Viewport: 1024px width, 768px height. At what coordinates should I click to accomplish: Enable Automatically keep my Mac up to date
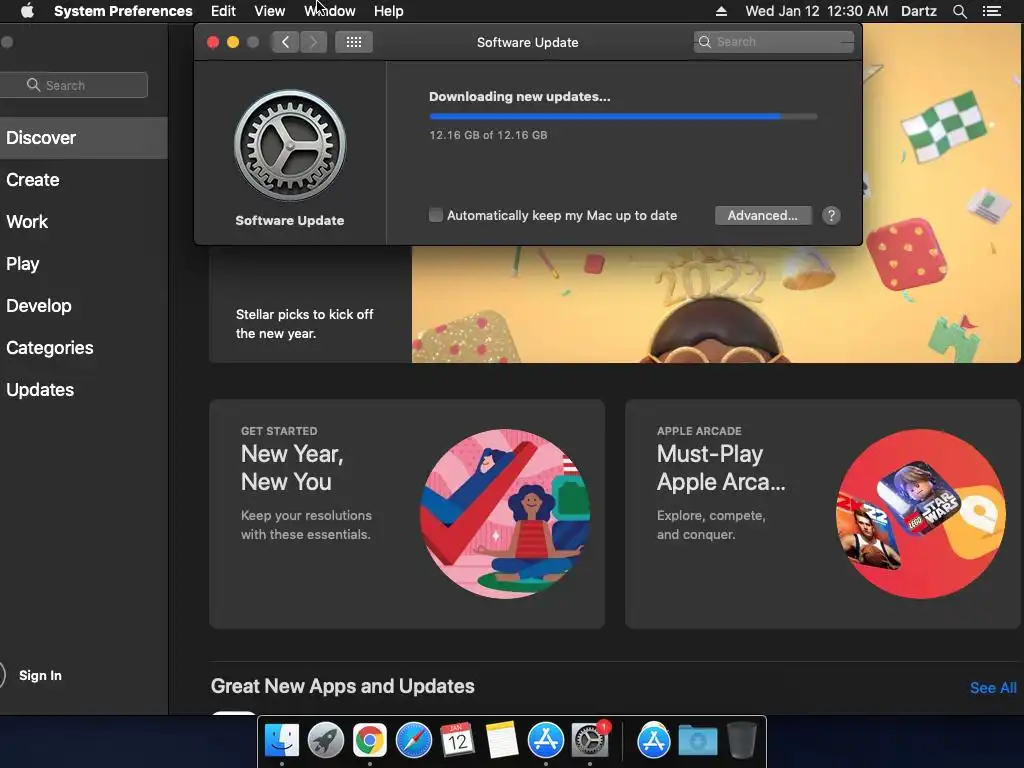pyautogui.click(x=436, y=215)
